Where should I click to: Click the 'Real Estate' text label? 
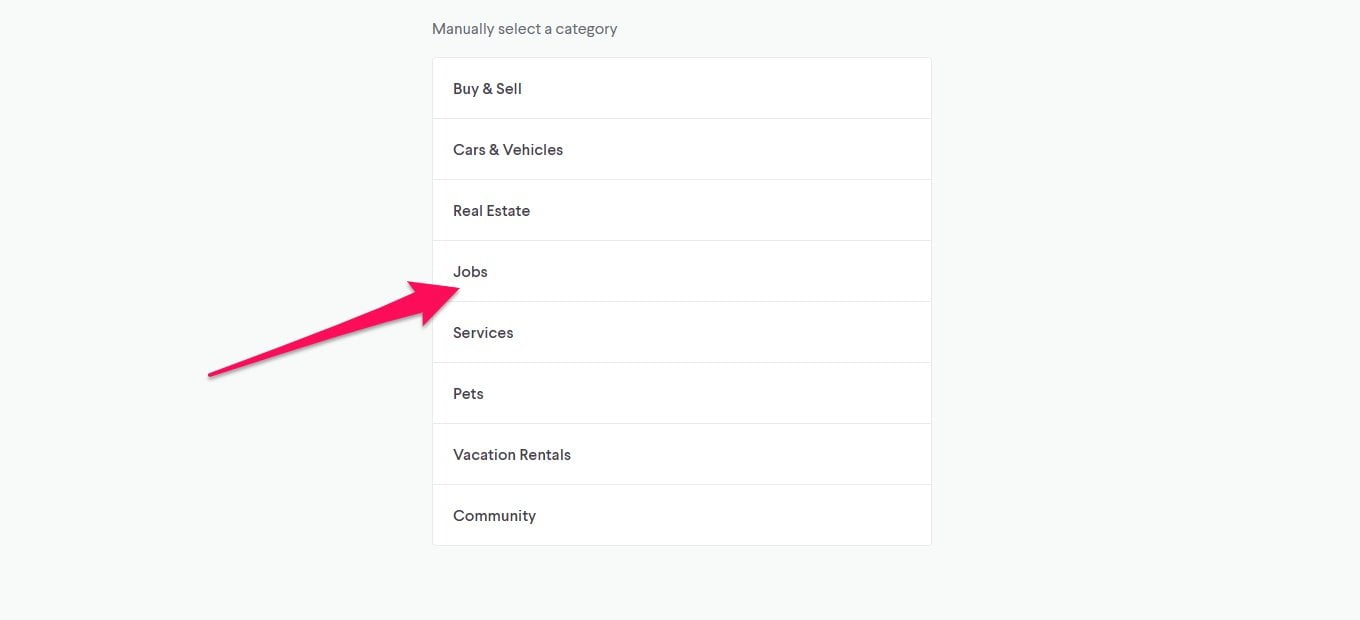pos(491,210)
